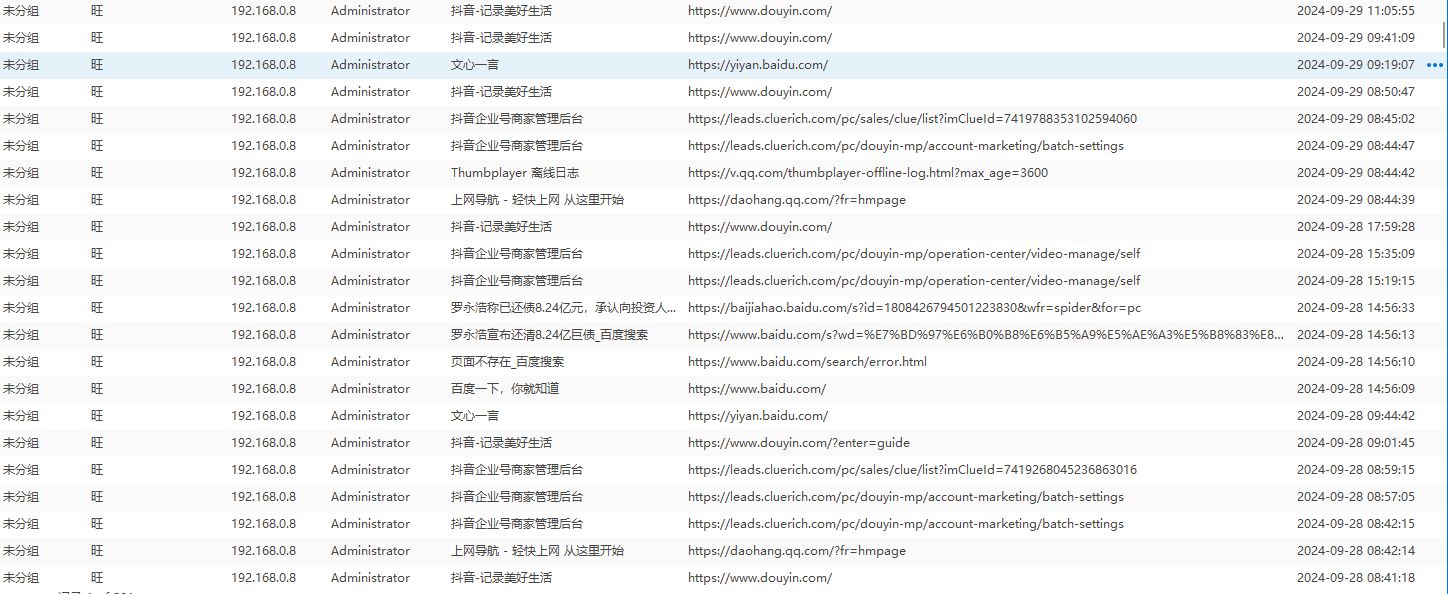Click video-manage/self URL in the 15:35:09 row

tap(914, 254)
